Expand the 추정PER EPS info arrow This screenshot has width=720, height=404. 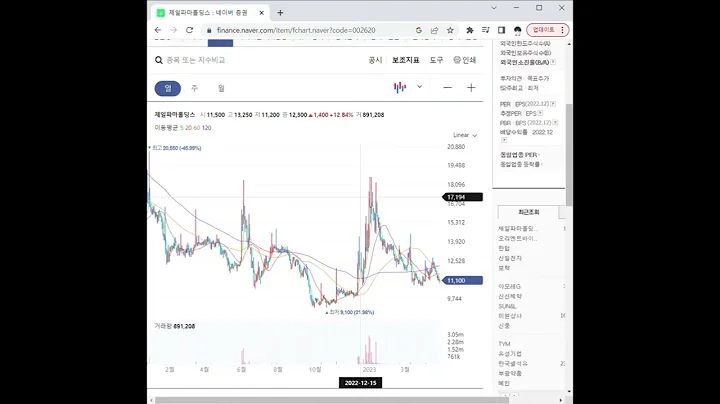540,113
